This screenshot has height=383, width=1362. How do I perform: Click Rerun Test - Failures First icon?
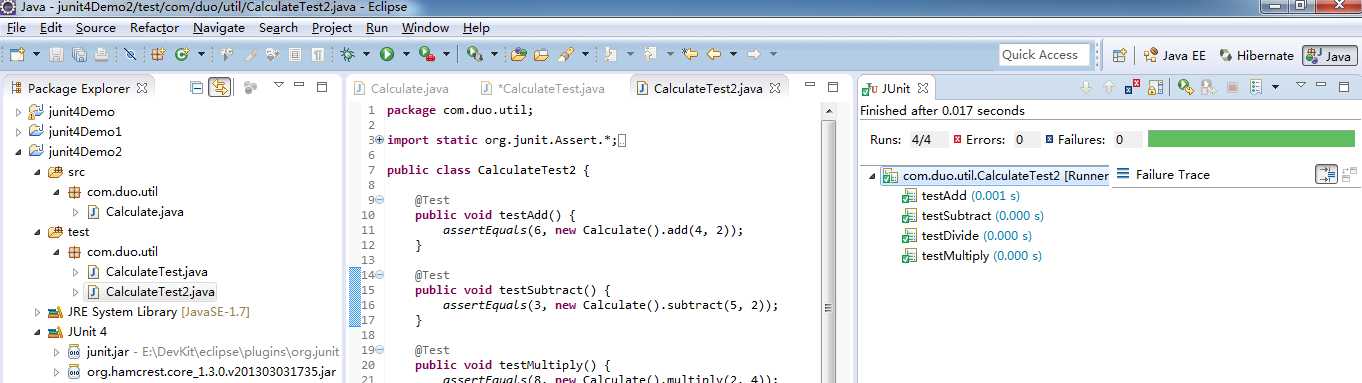click(1208, 88)
